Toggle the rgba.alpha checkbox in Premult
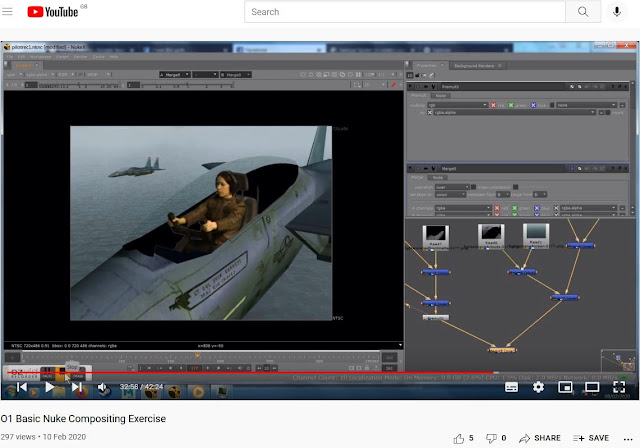This screenshot has width=640, height=448. [430, 112]
